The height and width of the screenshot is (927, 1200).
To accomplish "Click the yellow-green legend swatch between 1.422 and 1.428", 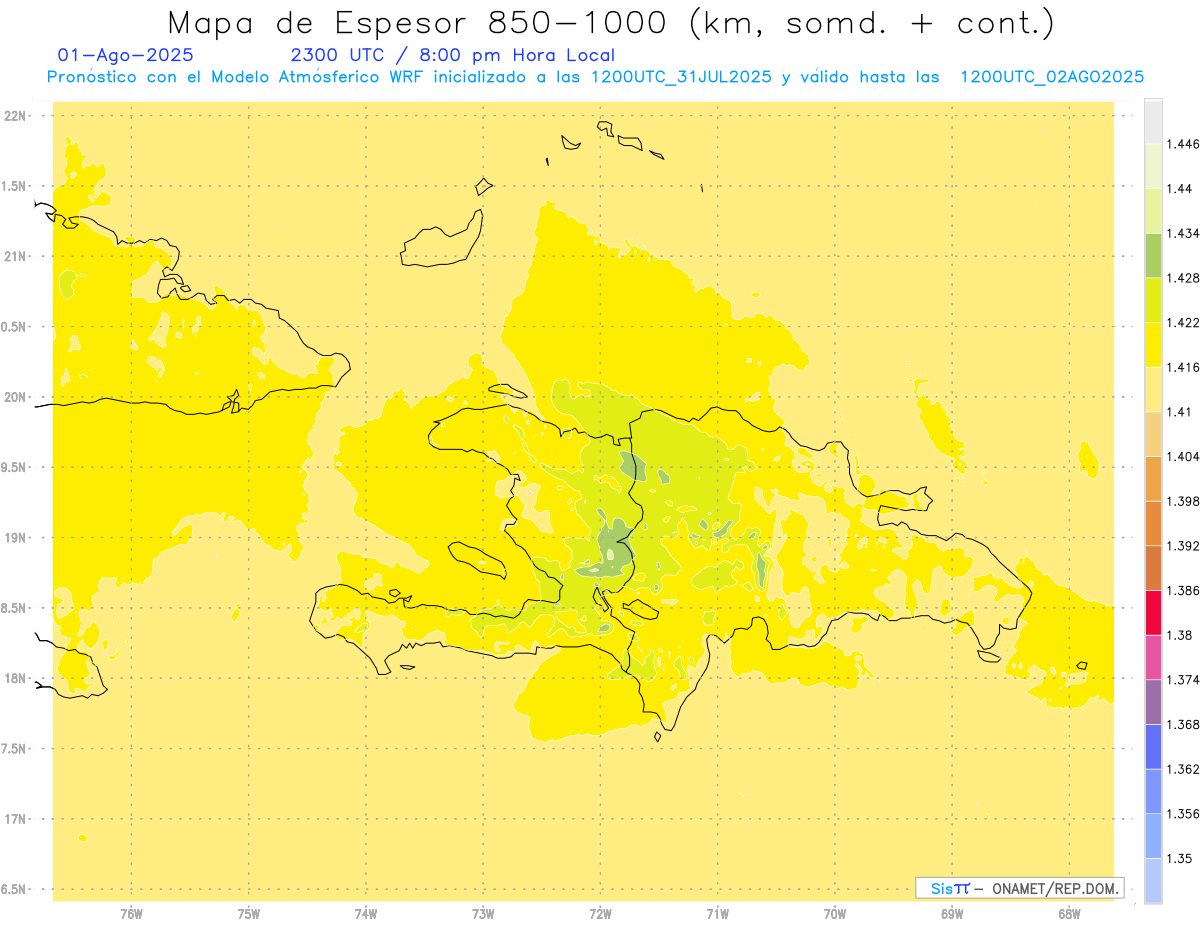I will (1153, 300).
